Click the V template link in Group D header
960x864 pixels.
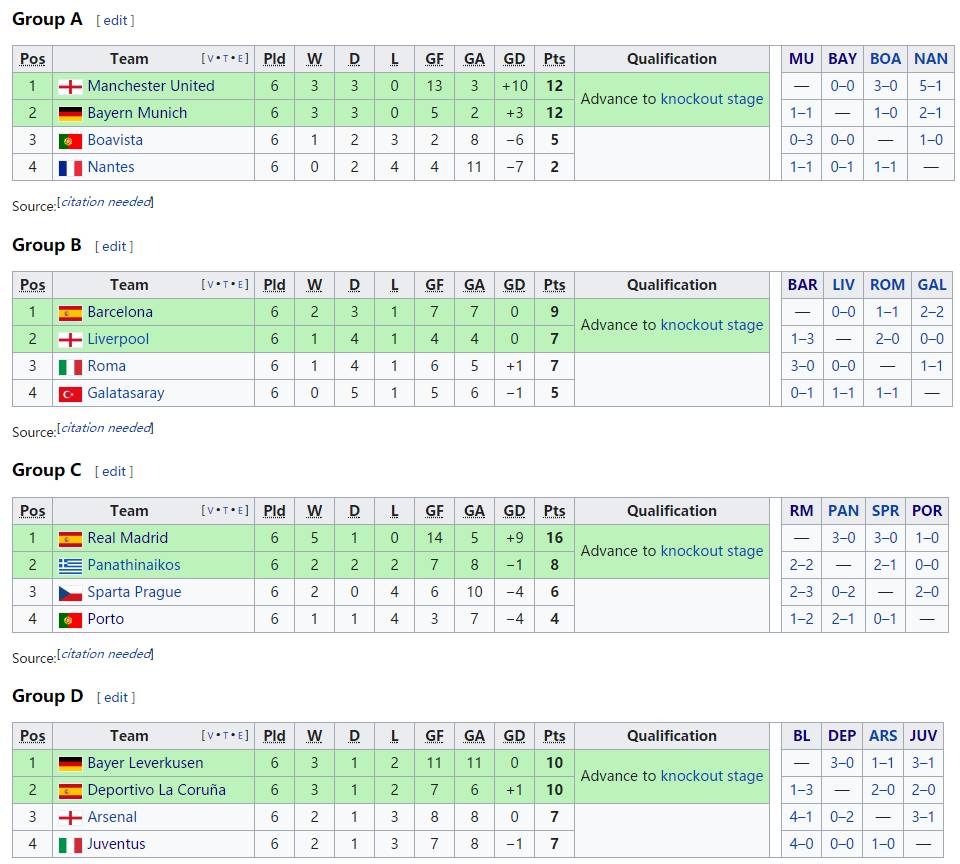coord(208,736)
